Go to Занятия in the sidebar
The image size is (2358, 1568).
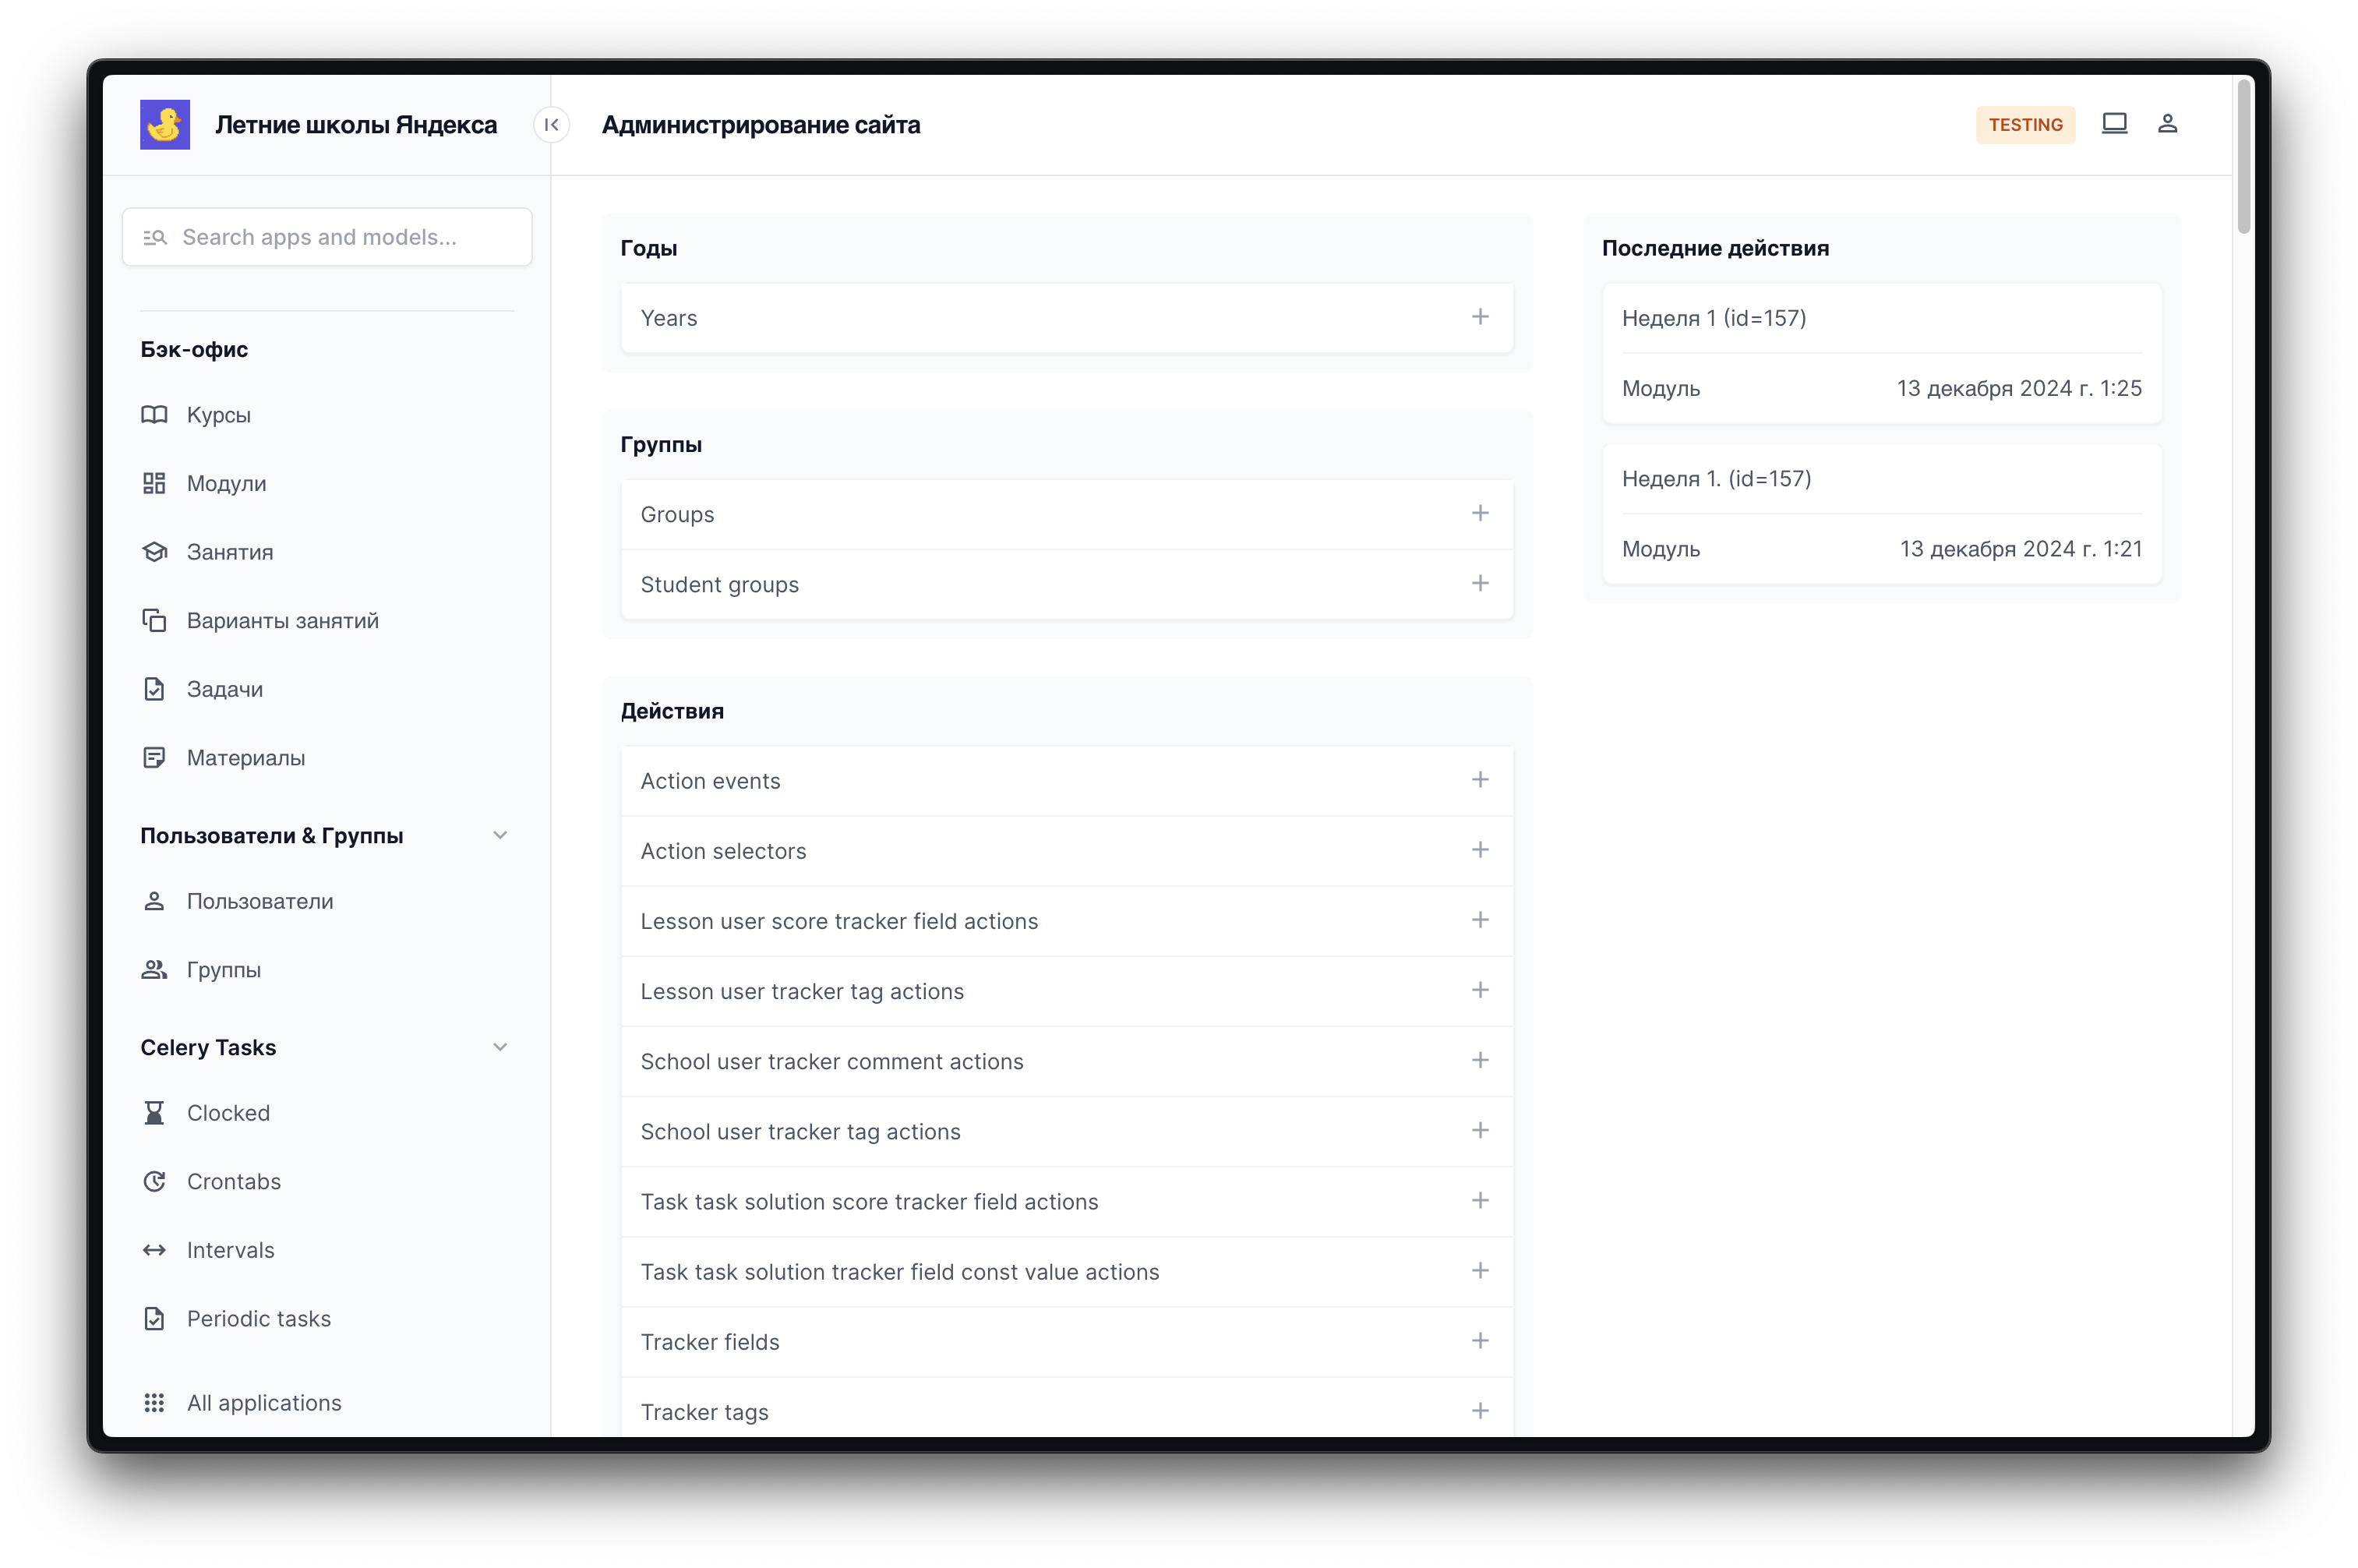[x=230, y=552]
